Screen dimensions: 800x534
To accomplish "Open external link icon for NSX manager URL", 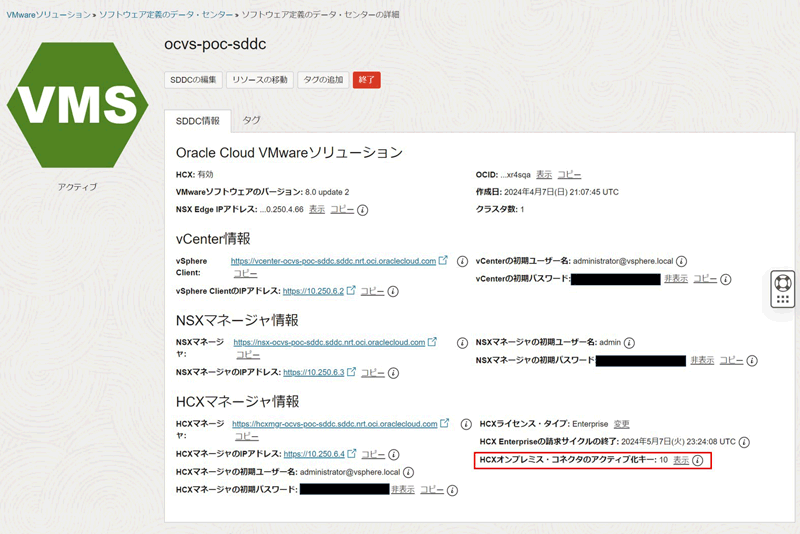I will coord(432,342).
